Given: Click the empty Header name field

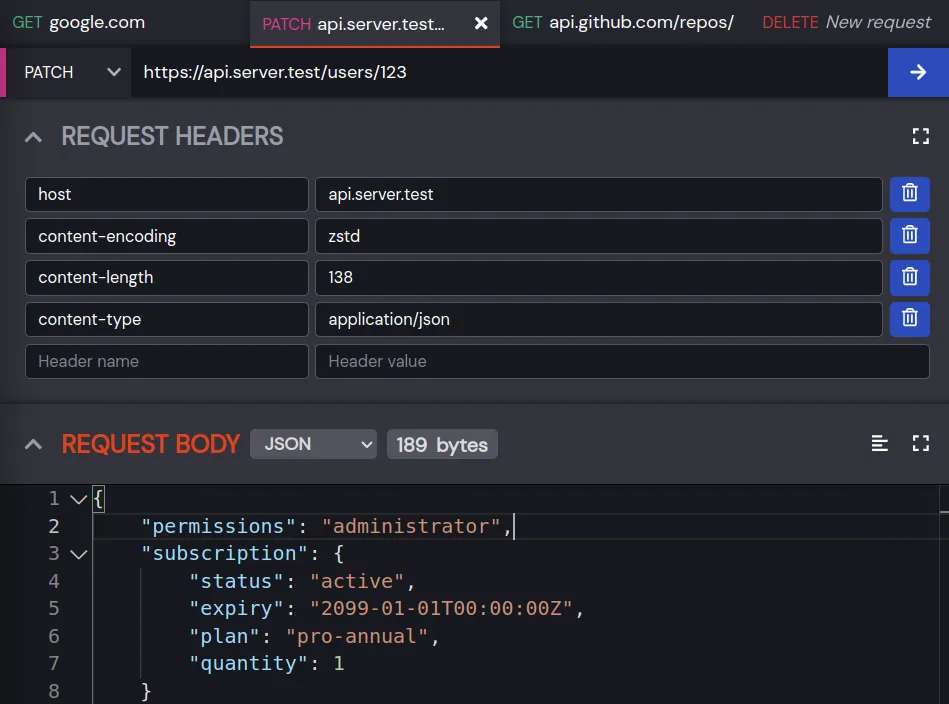Looking at the screenshot, I should click(x=166, y=361).
